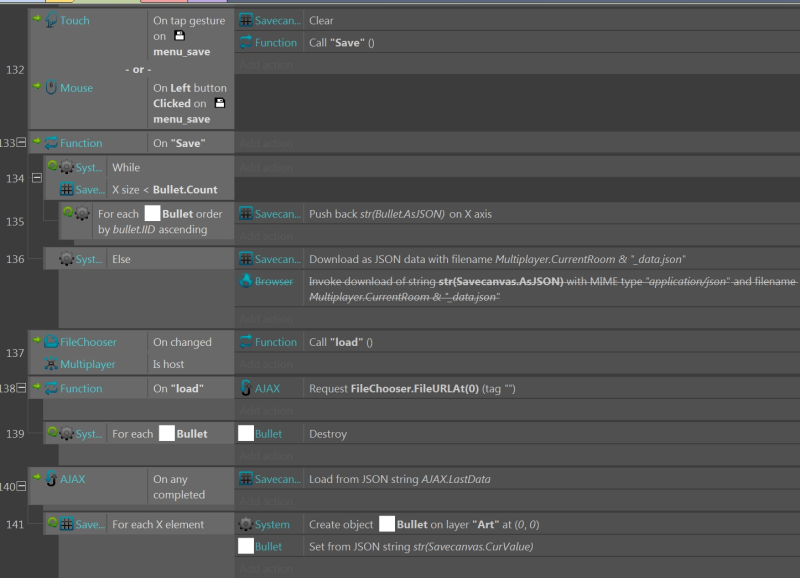Click the AJAX icon of the On any completed condition
The image size is (800, 578).
pos(51,479)
